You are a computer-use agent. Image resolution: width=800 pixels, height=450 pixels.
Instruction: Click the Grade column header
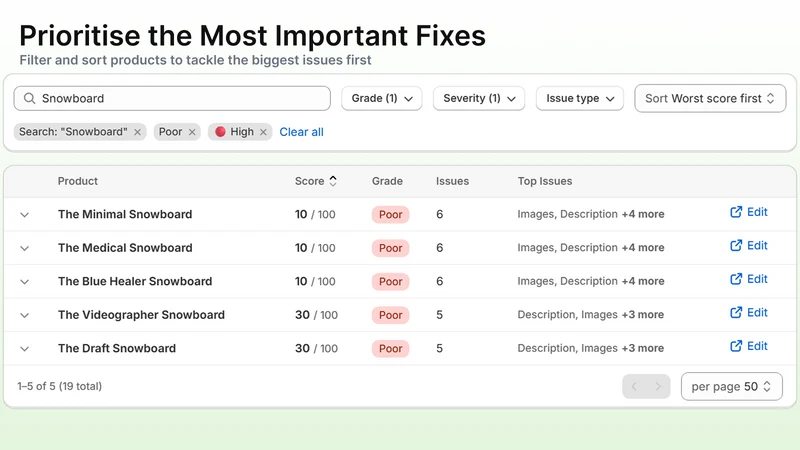(387, 181)
